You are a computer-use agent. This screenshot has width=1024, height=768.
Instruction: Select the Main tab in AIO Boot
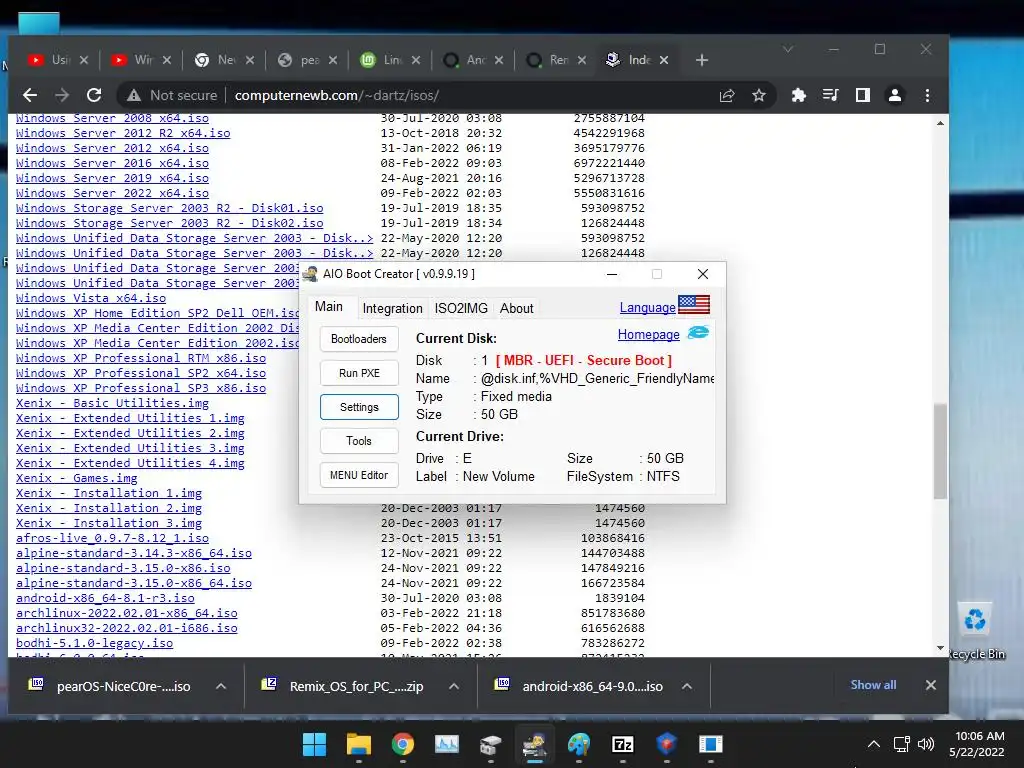328,307
